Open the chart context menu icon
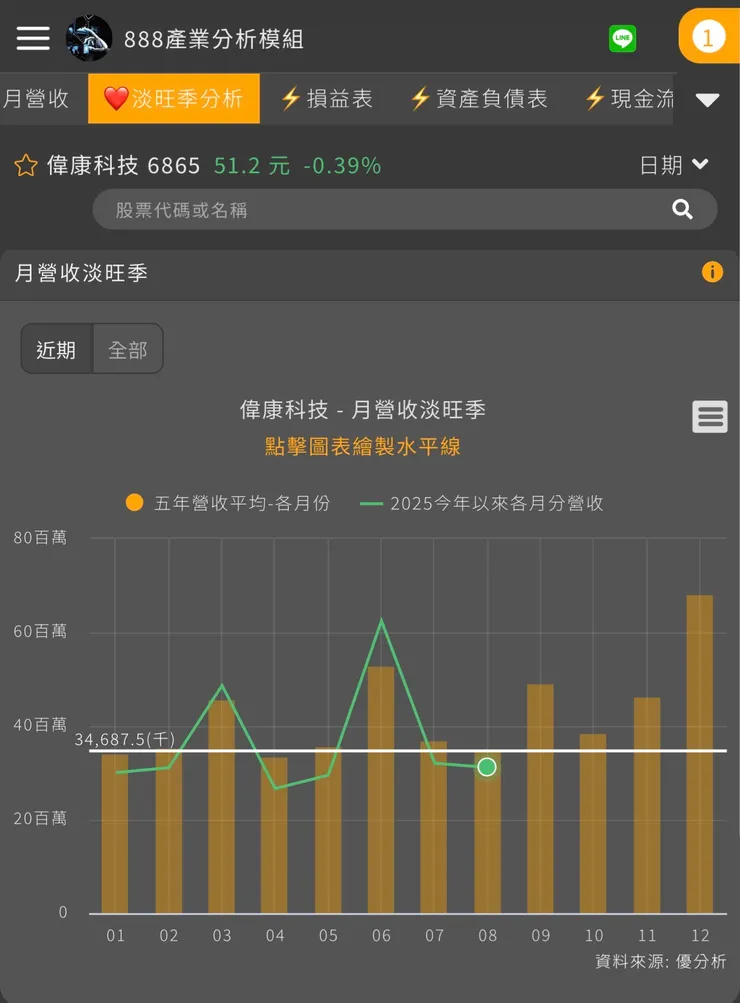This screenshot has width=740, height=1003. point(710,417)
